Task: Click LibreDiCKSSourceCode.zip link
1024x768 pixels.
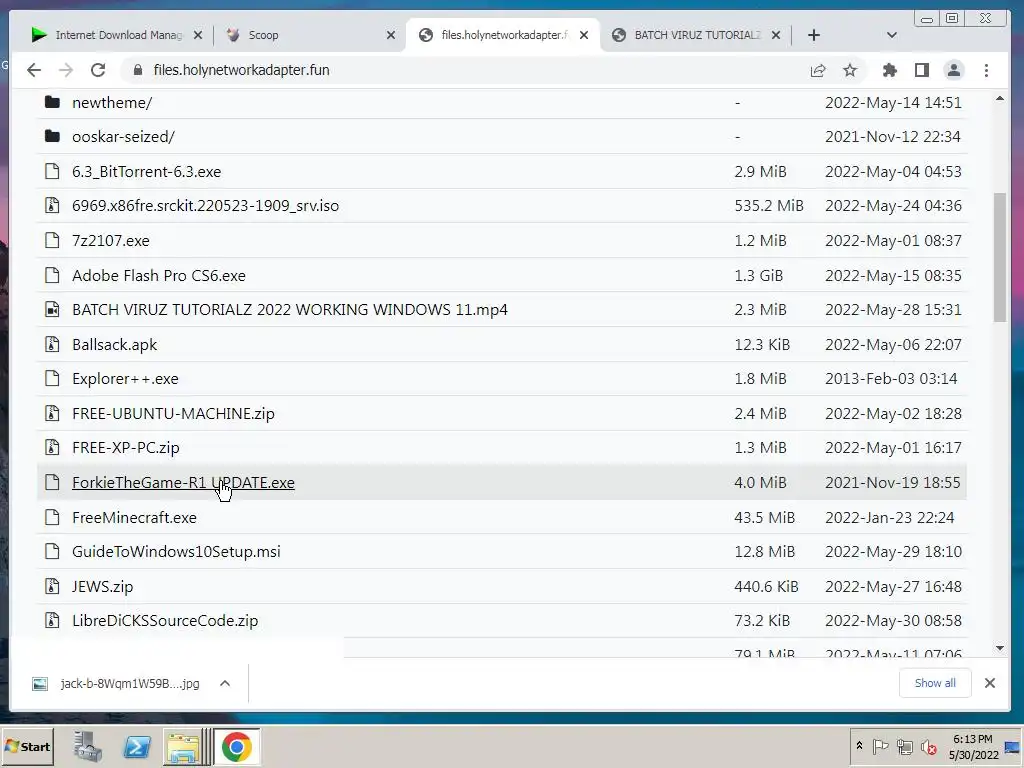Action: tap(165, 620)
